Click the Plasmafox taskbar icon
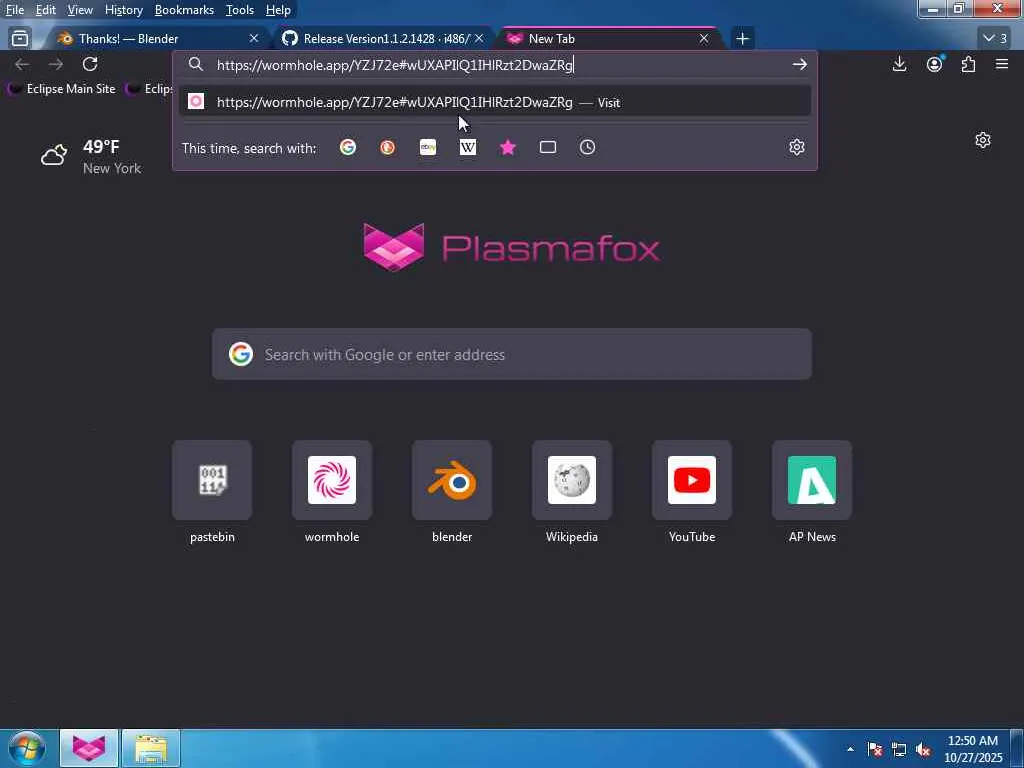The image size is (1024, 768). (89, 748)
